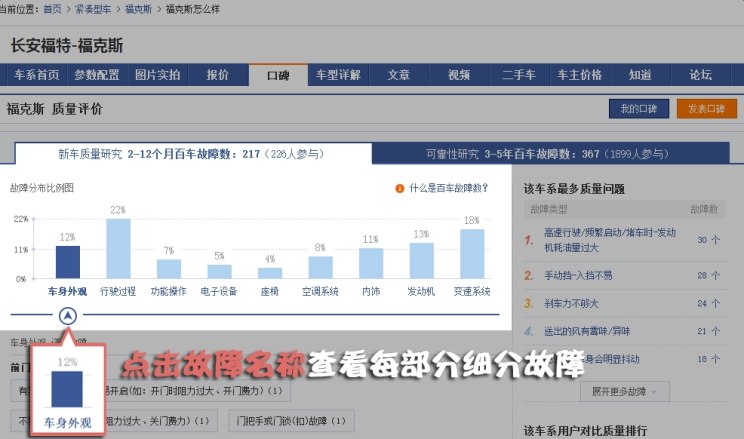This screenshot has height=439, width=744.
Task: Select the 口碑 tab
Action: click(278, 75)
